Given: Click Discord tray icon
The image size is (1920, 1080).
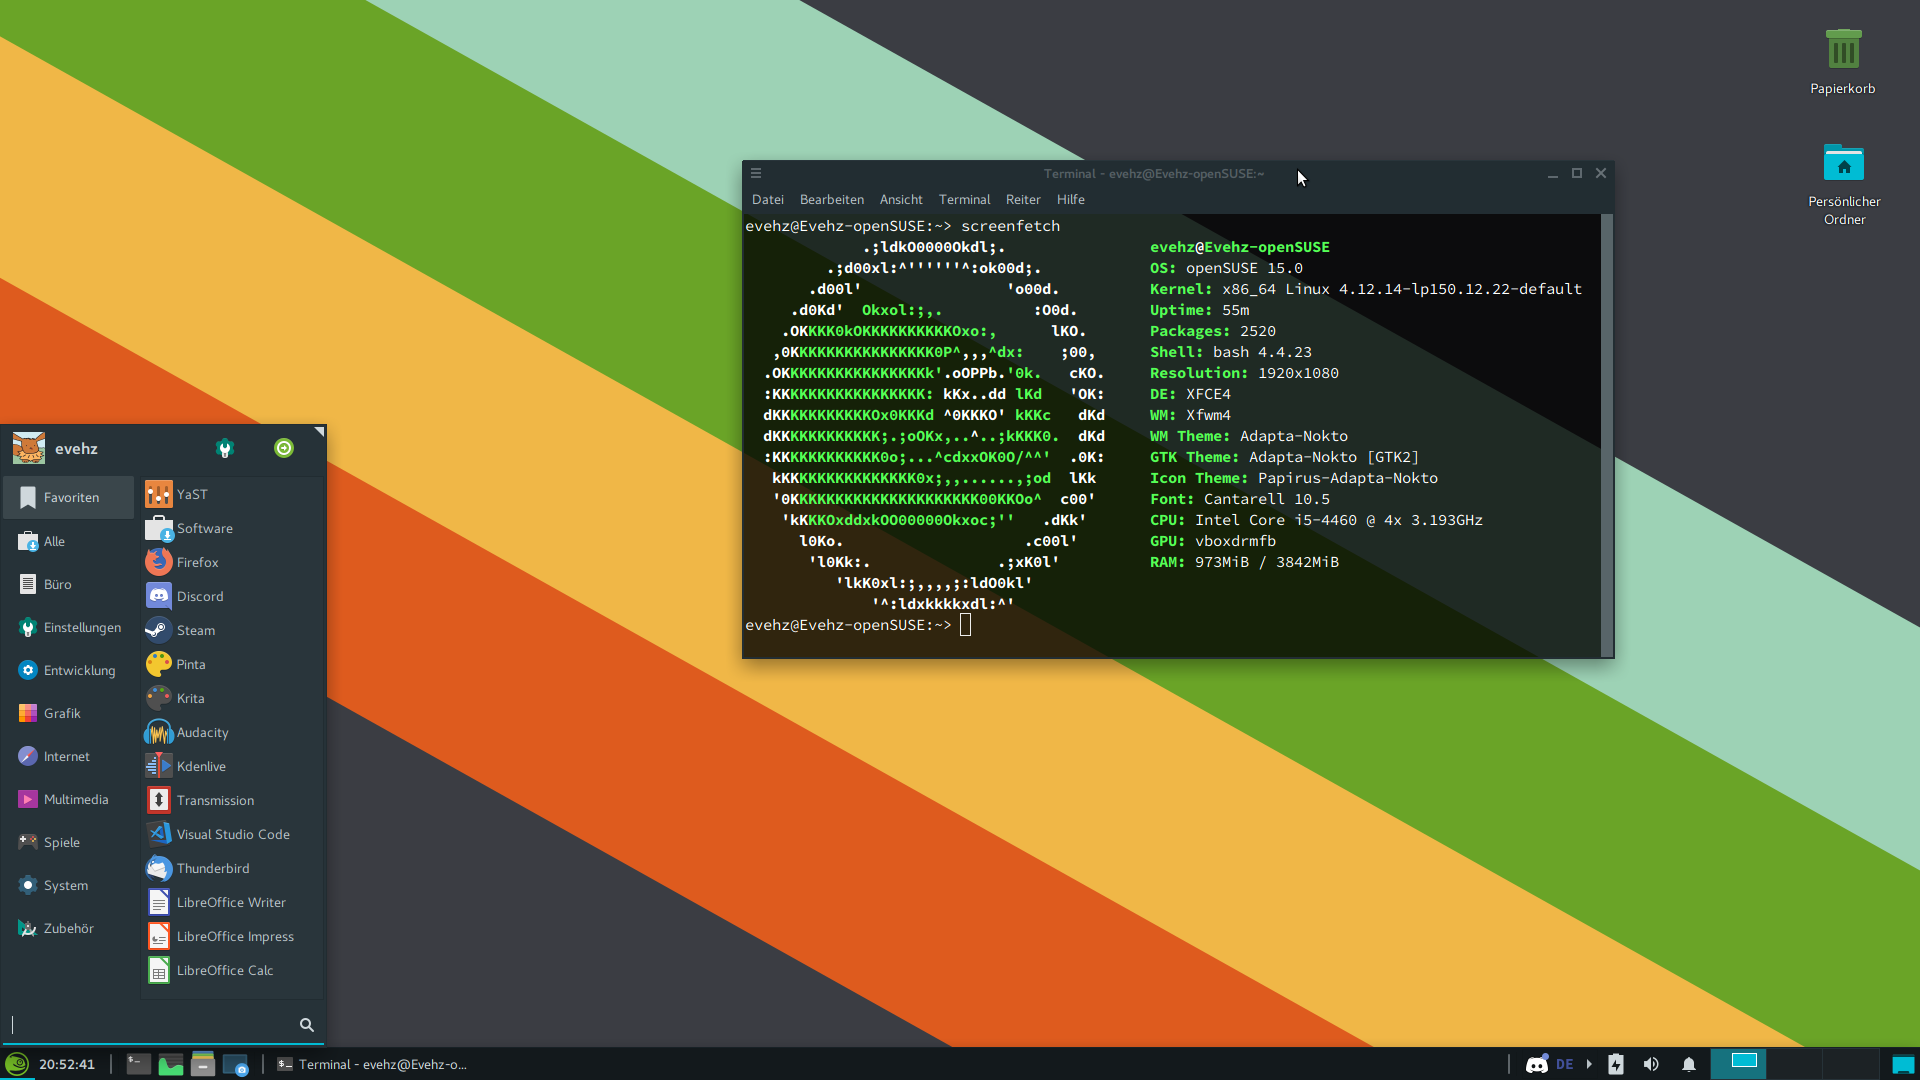Looking at the screenshot, I should click(1537, 1064).
